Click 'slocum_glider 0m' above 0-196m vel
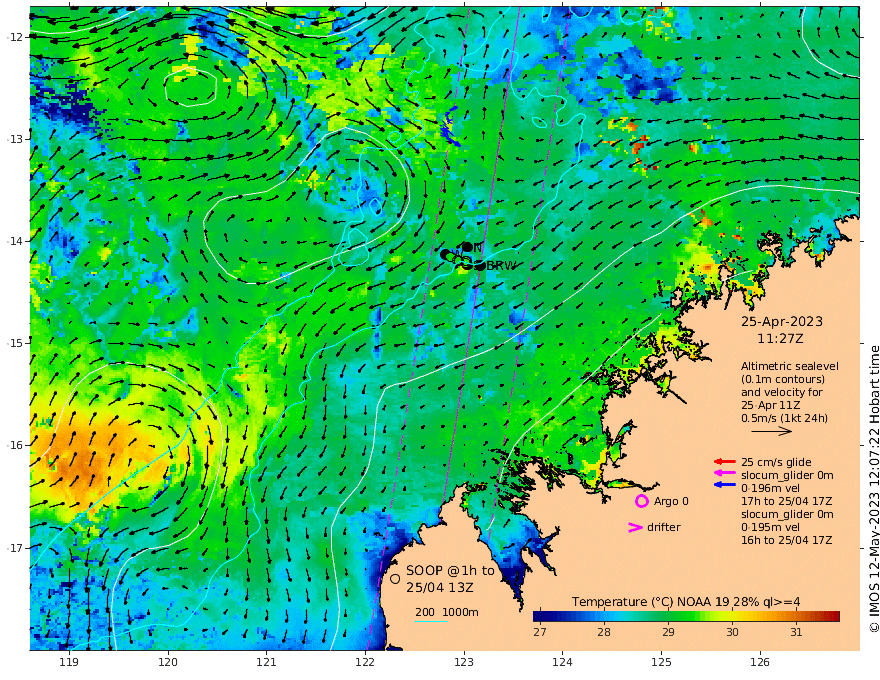This screenshot has height=680, width=880. tap(787, 475)
